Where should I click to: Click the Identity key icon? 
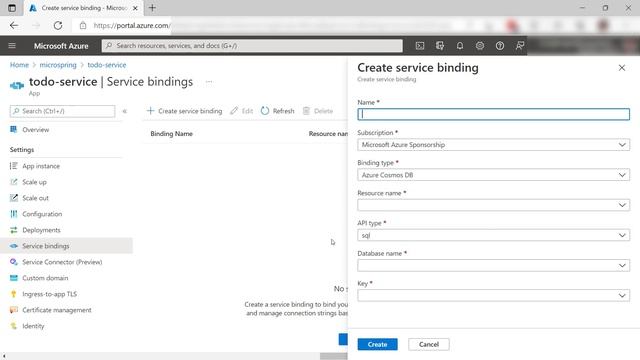point(13,326)
